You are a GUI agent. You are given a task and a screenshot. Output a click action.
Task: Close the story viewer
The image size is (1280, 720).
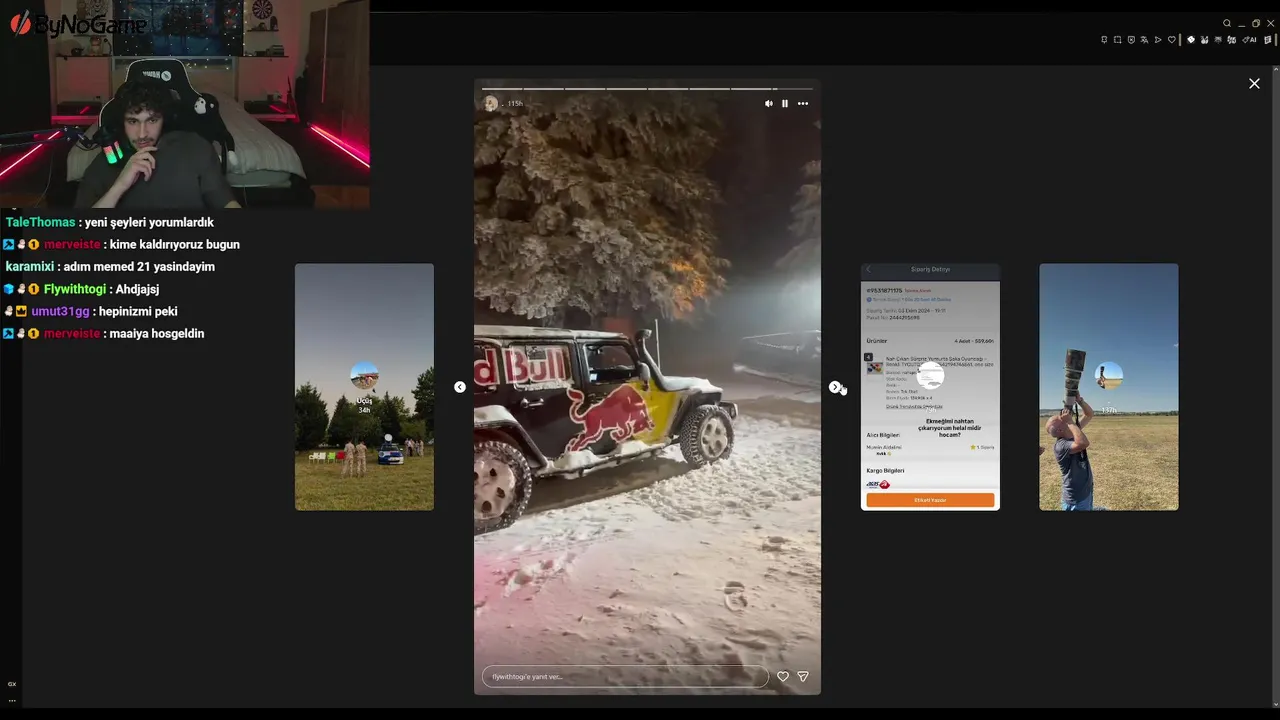pyautogui.click(x=1254, y=84)
